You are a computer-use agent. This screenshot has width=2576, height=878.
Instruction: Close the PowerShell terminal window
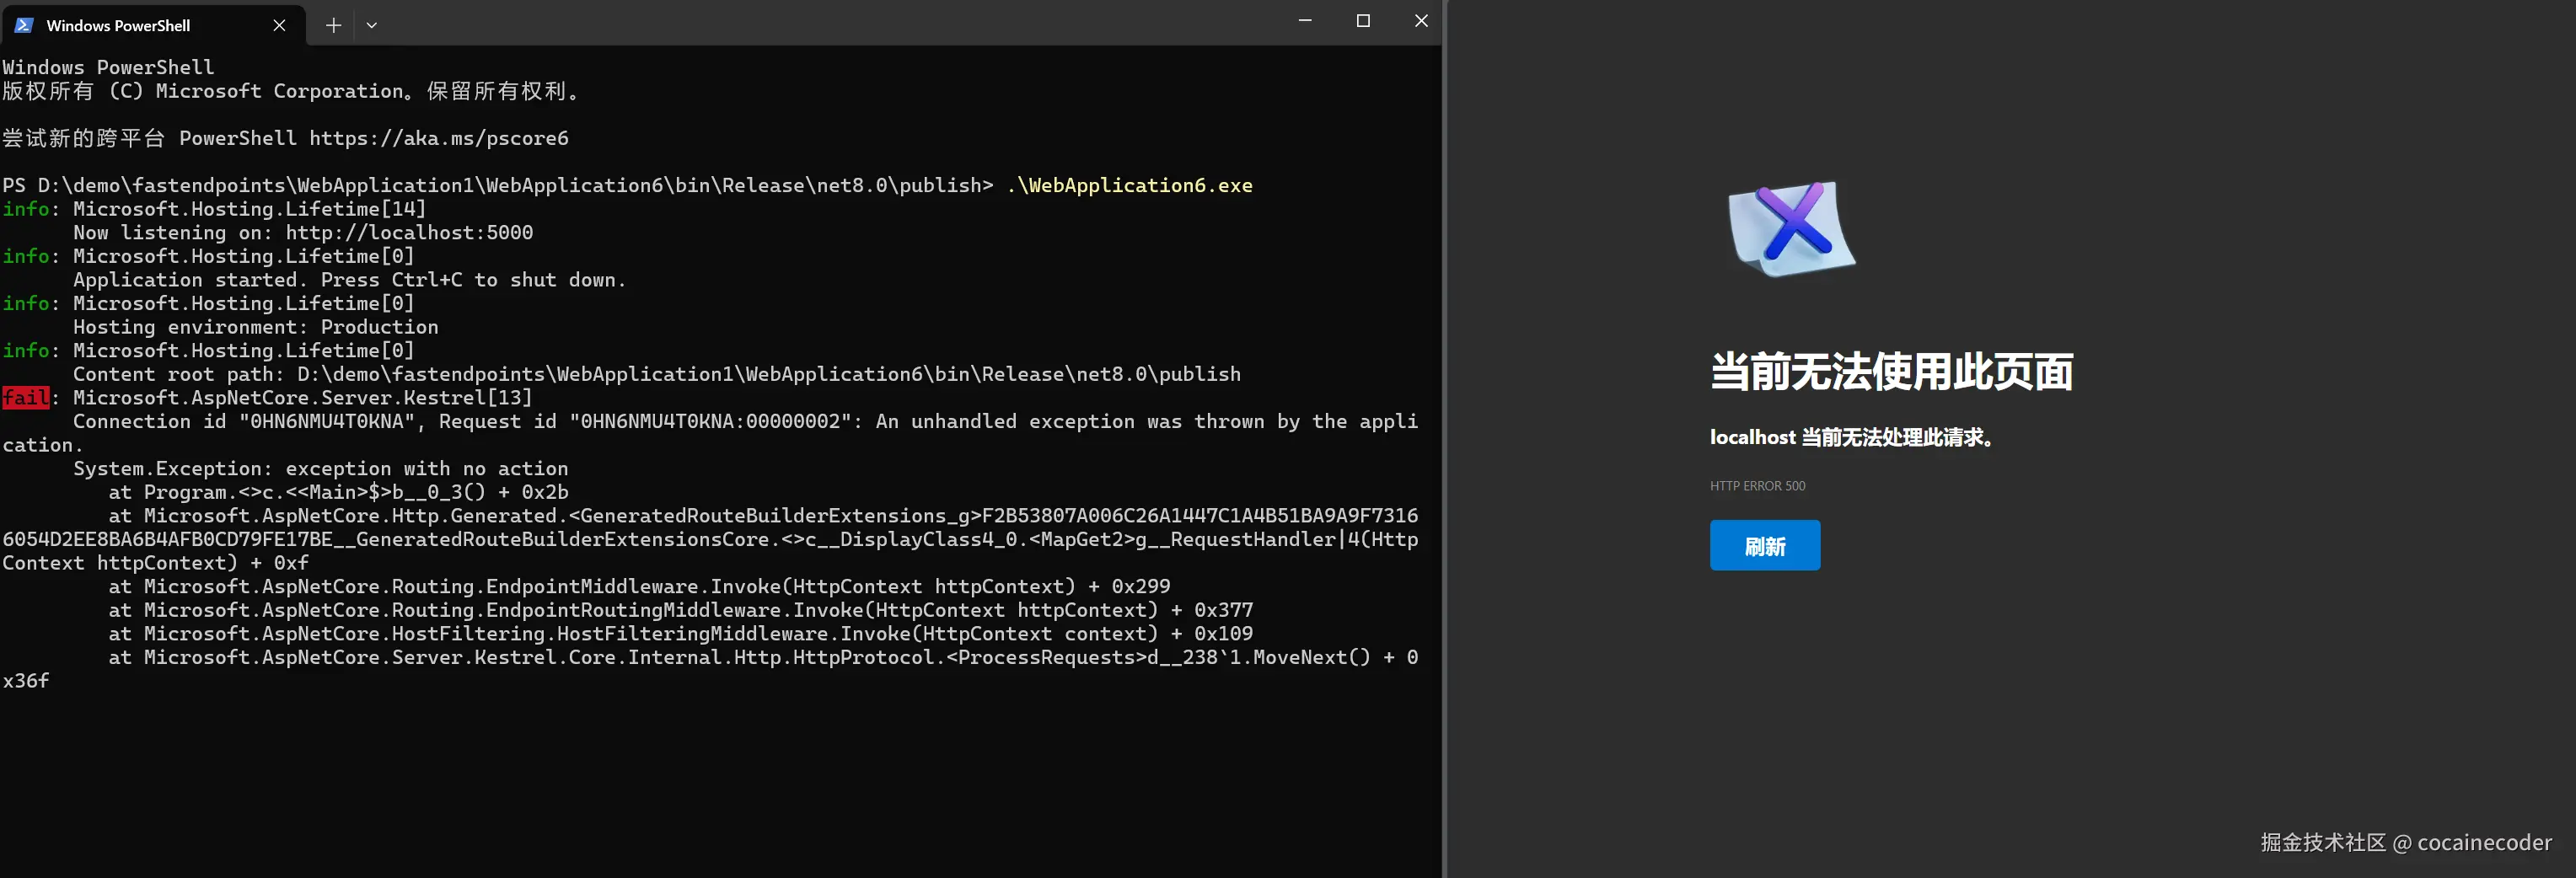click(1420, 21)
